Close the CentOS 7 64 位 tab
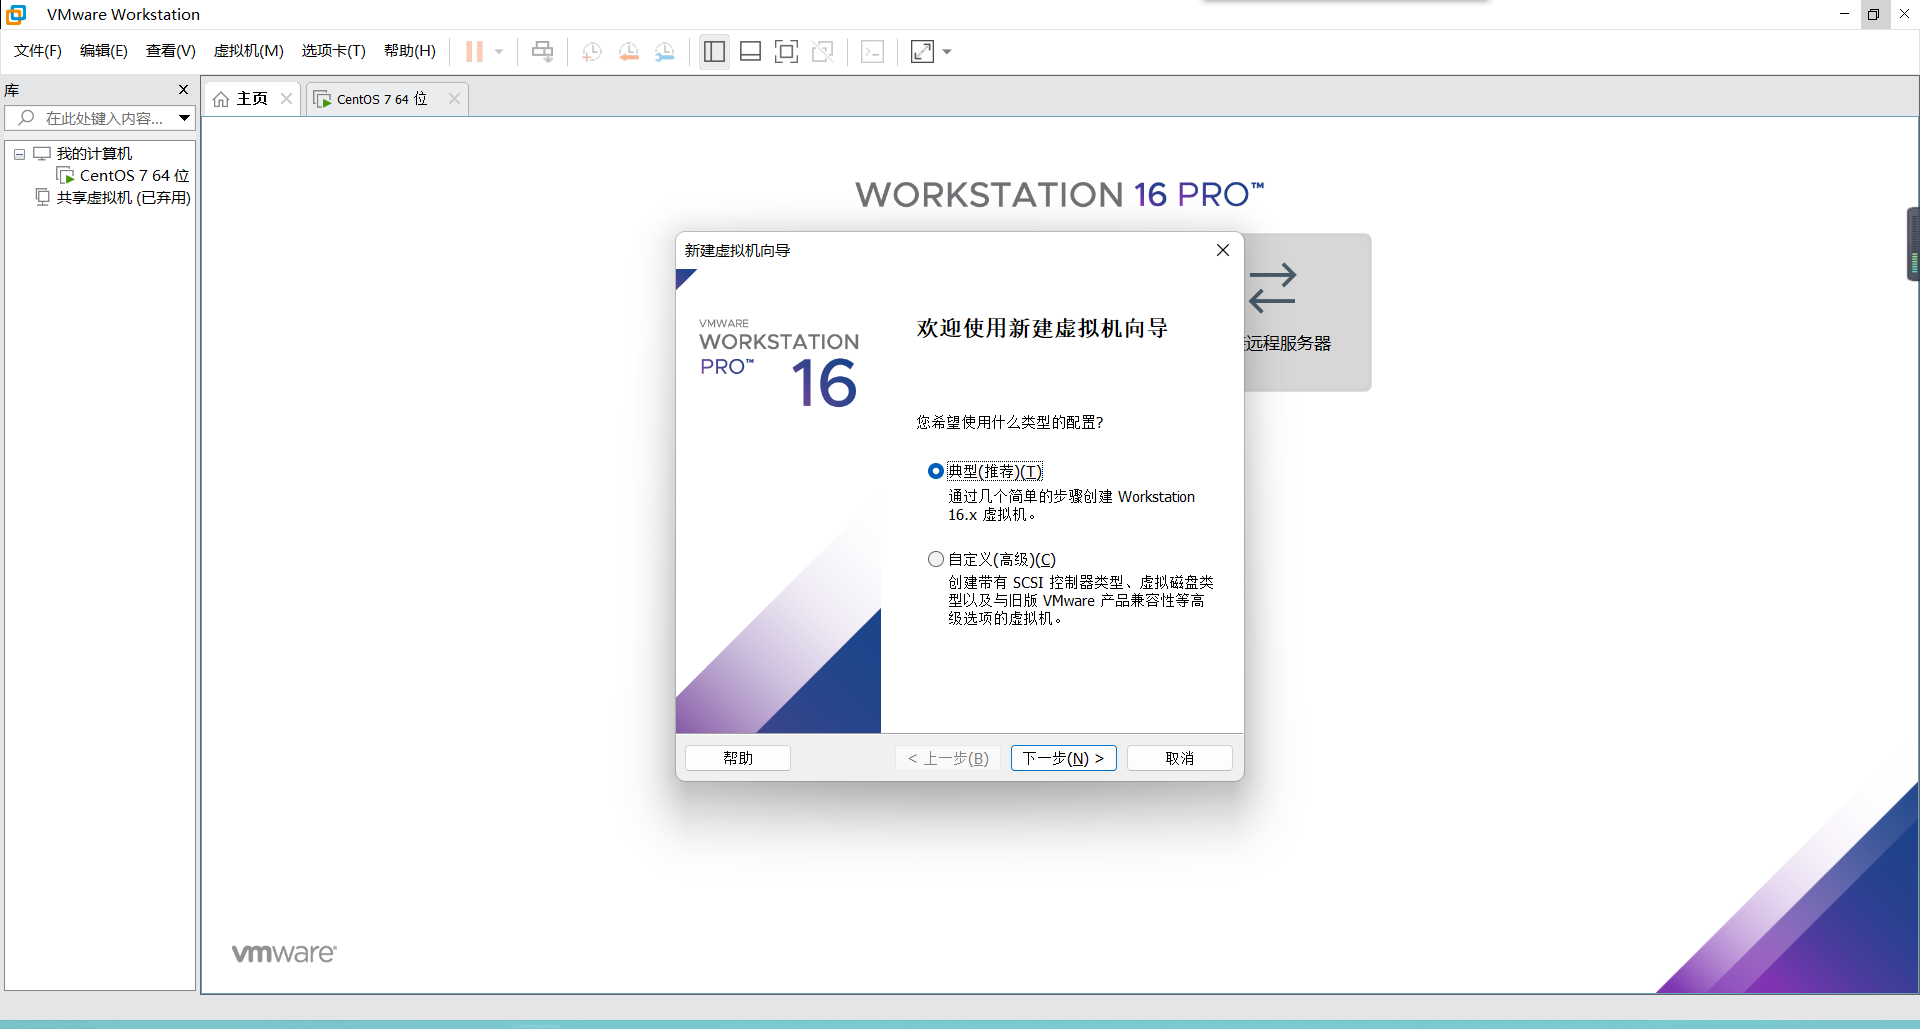The image size is (1920, 1029). point(455,99)
